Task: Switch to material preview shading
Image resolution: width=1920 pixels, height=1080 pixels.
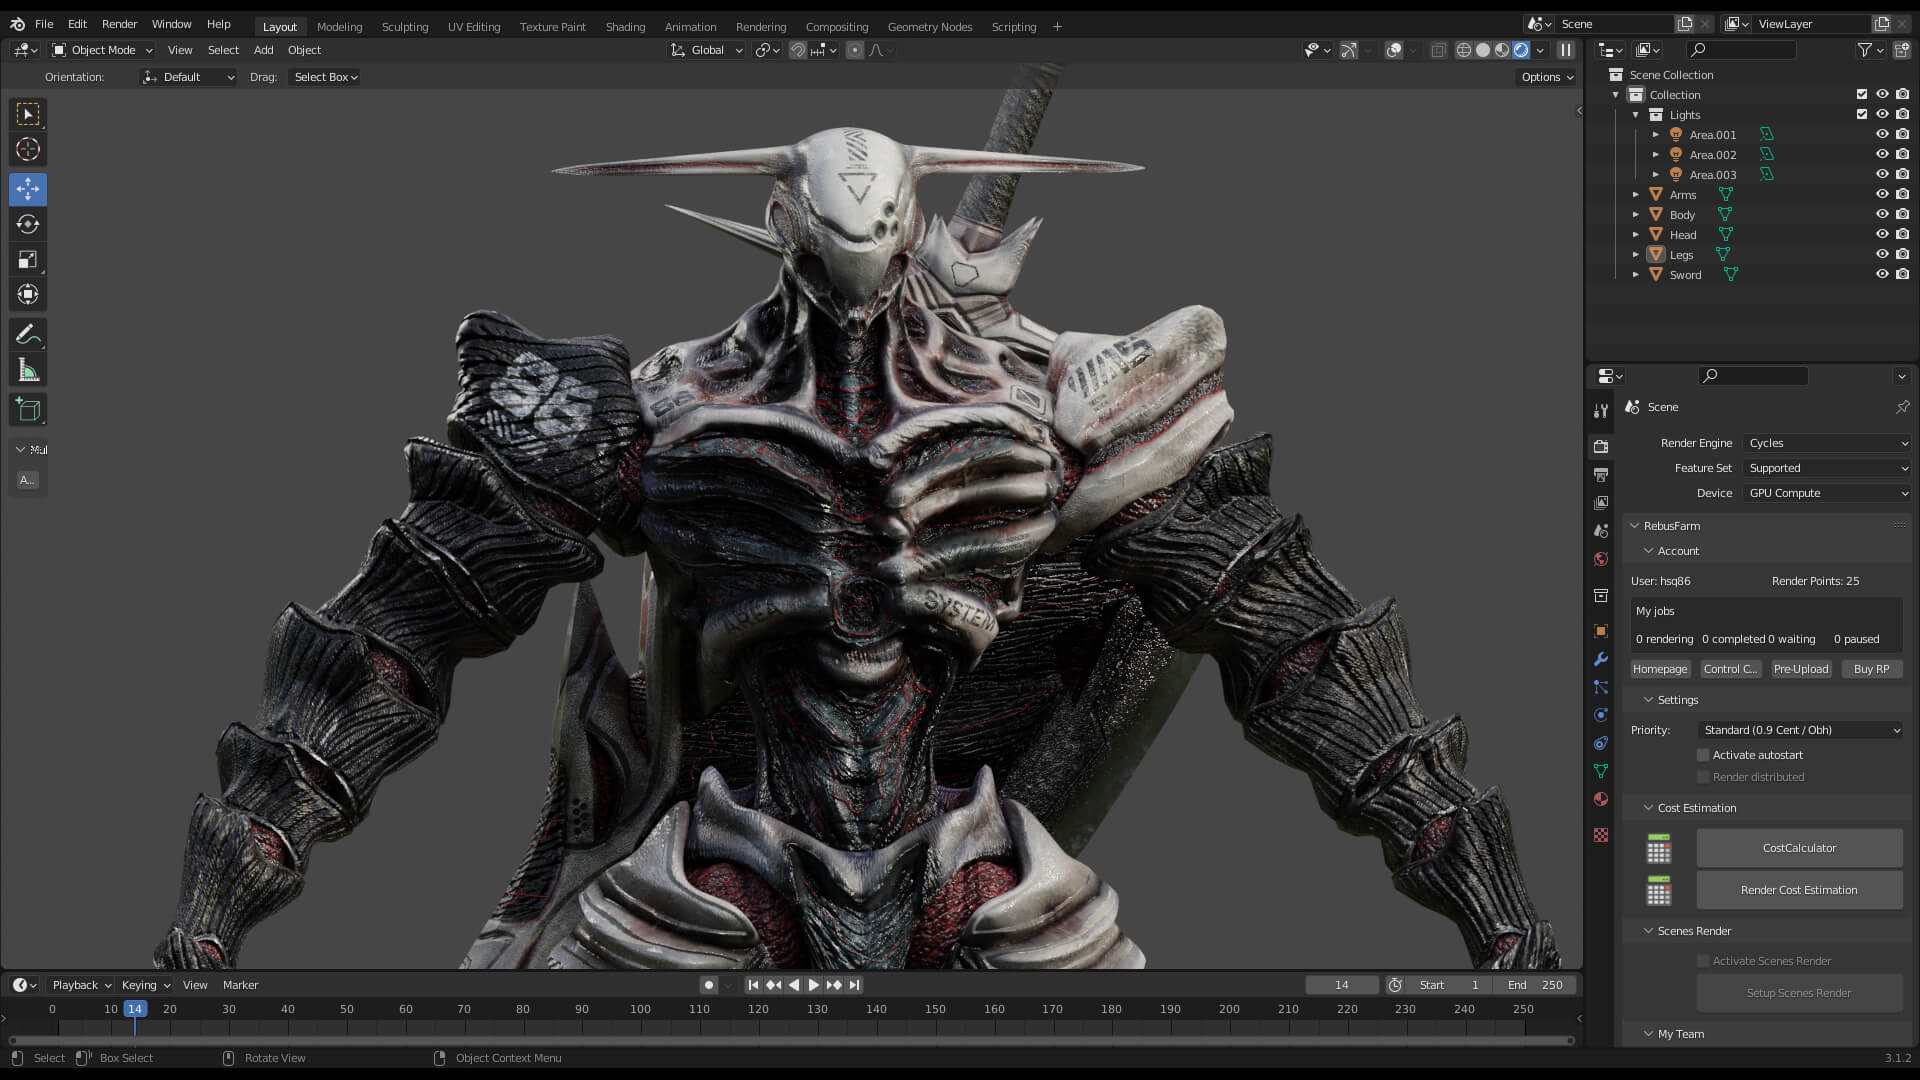Action: pyautogui.click(x=1502, y=50)
